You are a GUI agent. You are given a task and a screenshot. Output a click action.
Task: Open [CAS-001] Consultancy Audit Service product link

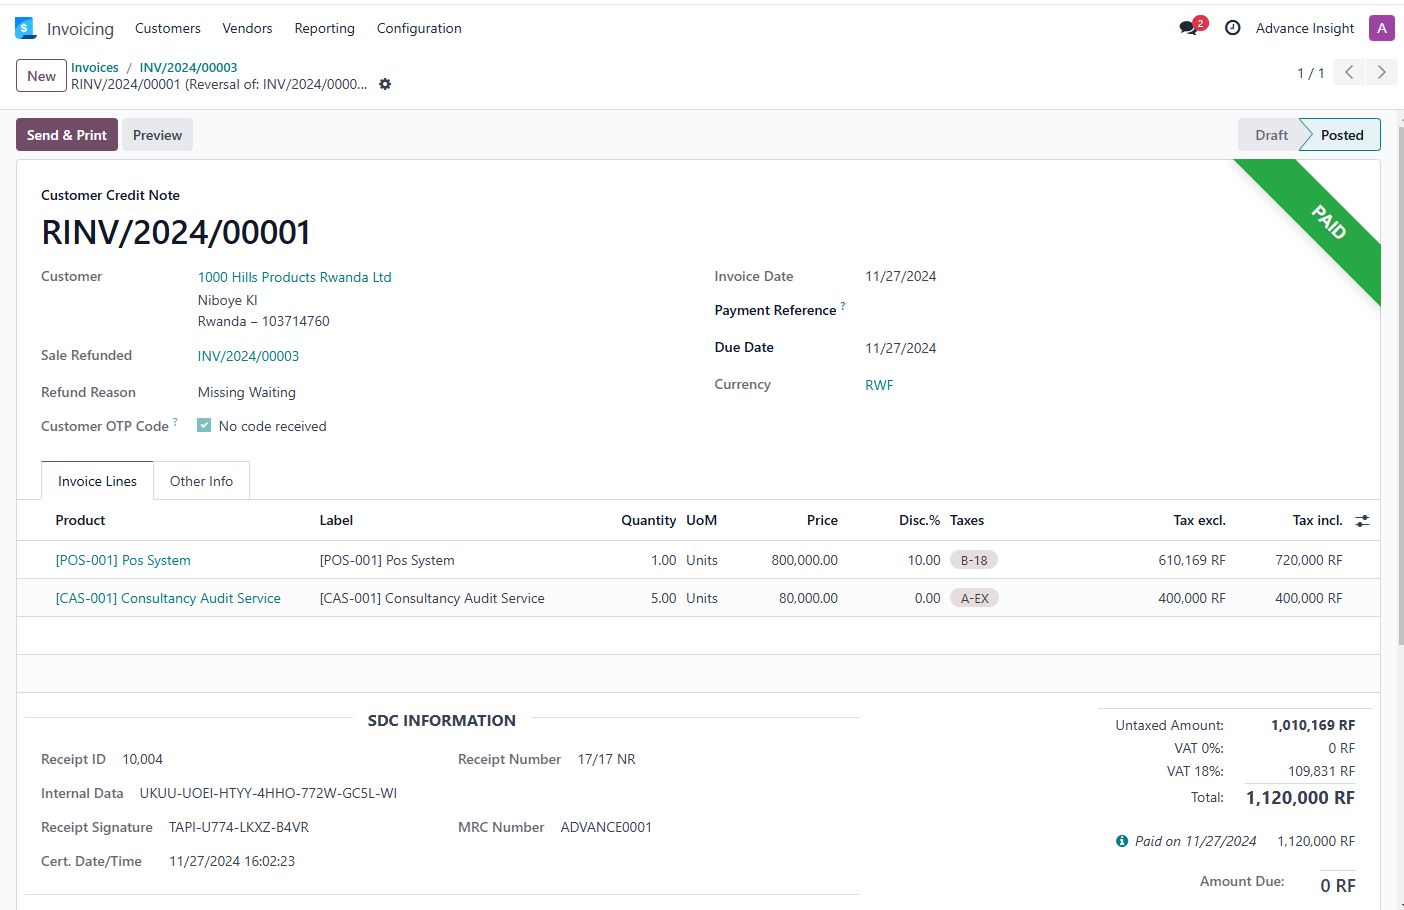168,598
